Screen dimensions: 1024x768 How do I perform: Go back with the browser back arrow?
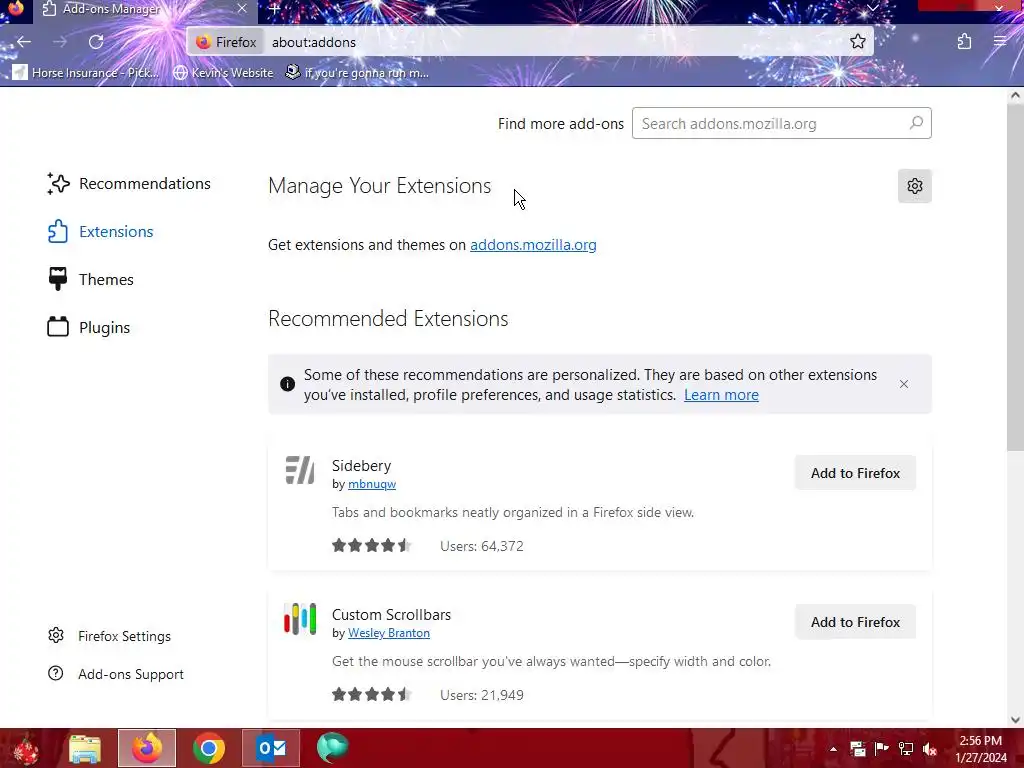pyautogui.click(x=24, y=42)
